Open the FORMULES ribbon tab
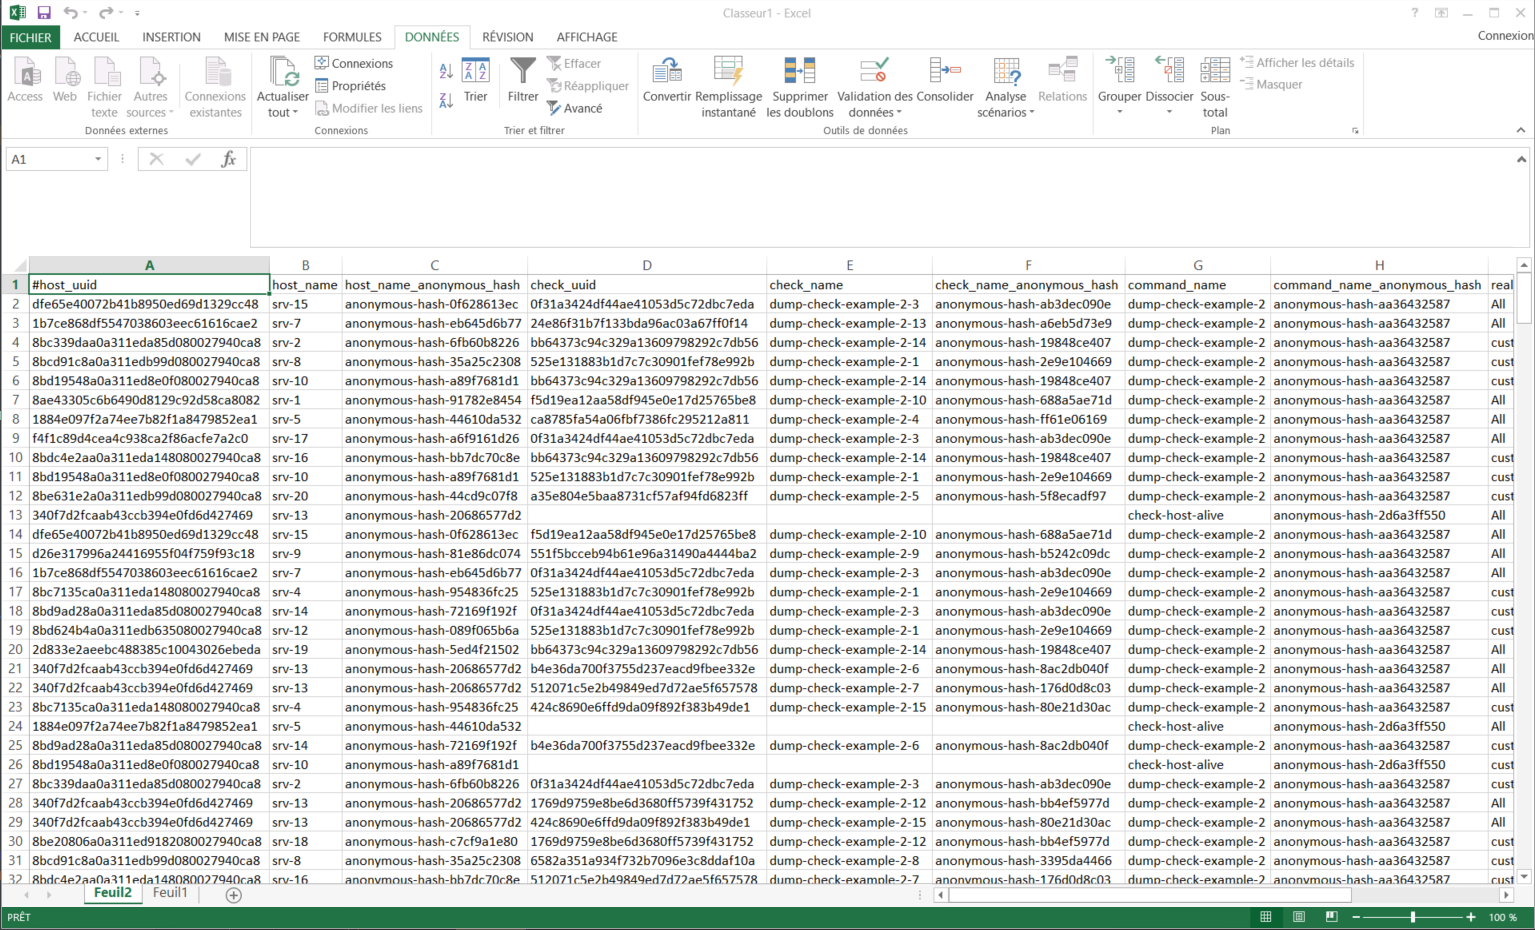1535x930 pixels. 352,37
